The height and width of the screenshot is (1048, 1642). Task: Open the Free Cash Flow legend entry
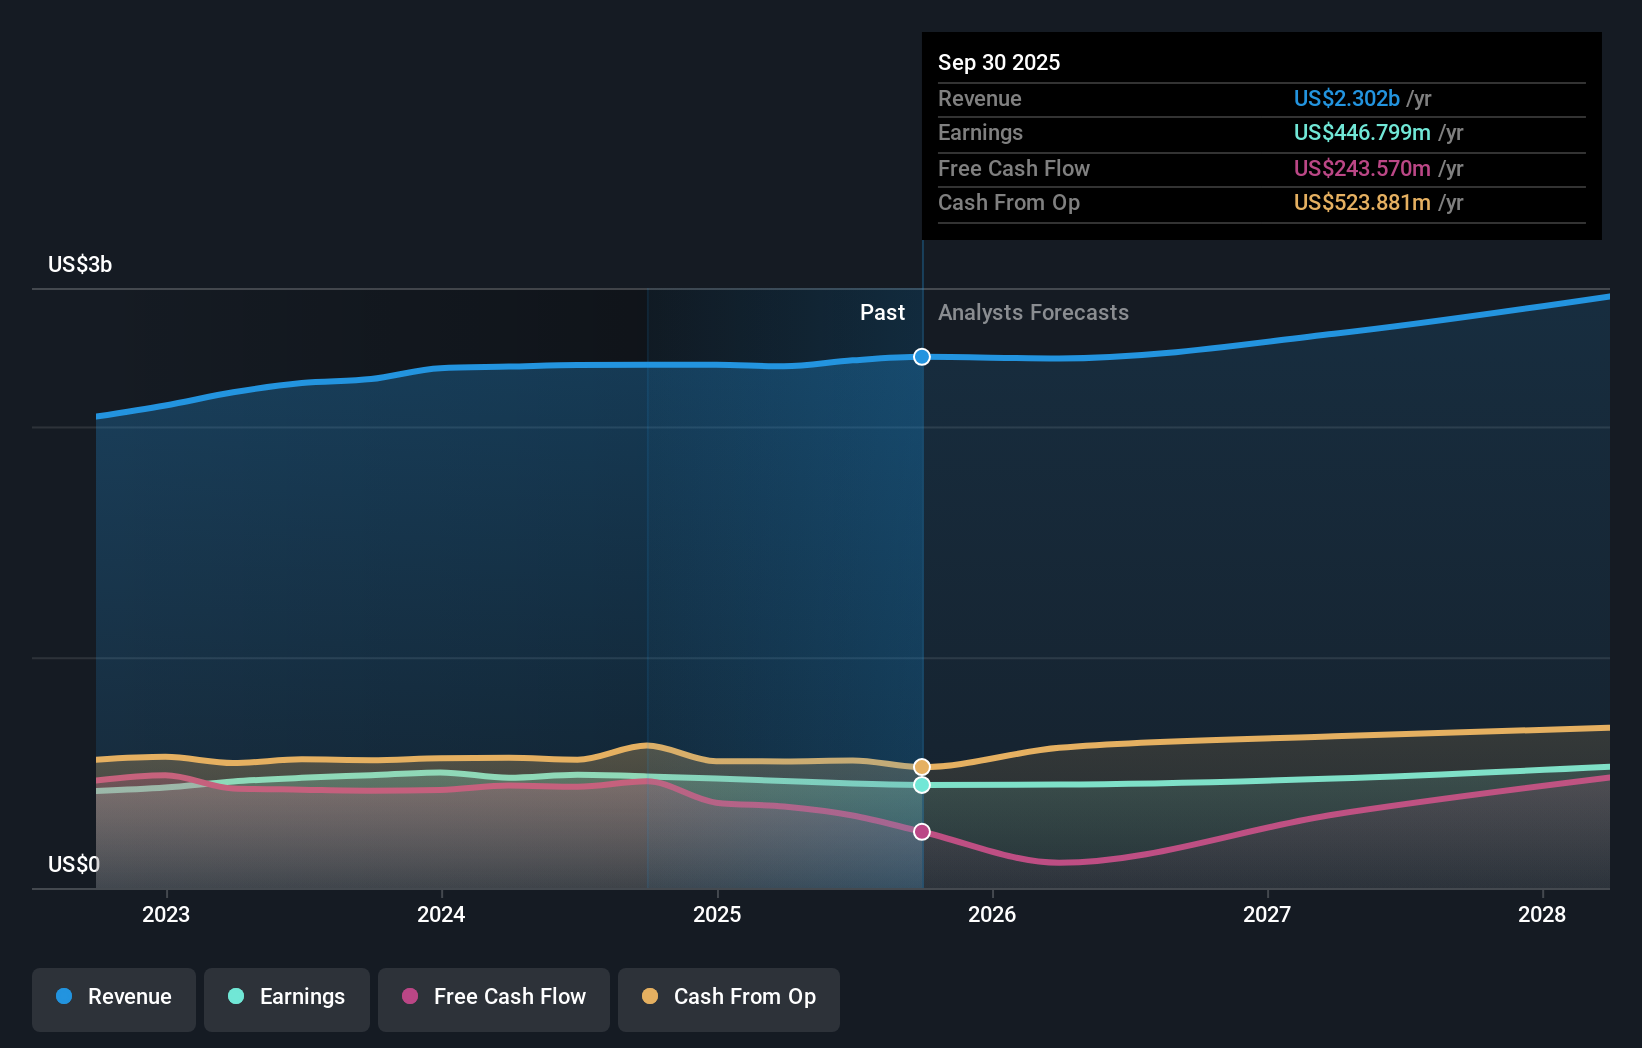pos(494,997)
